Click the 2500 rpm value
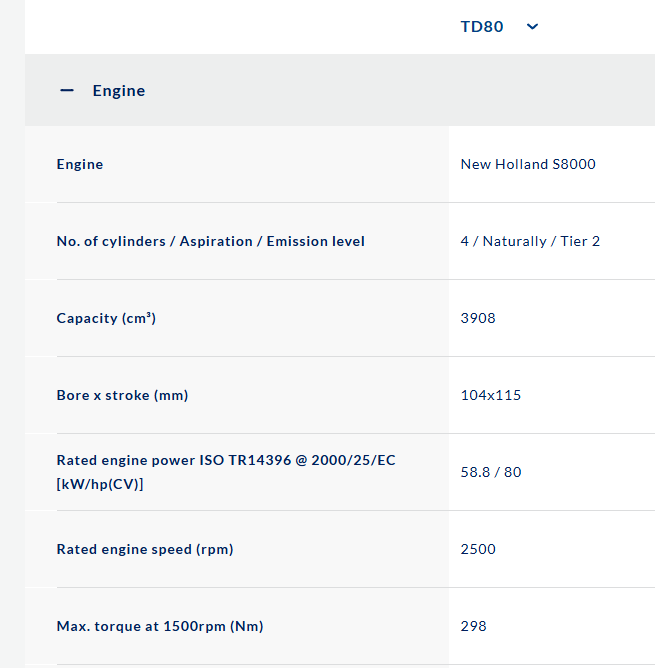 [x=478, y=549]
